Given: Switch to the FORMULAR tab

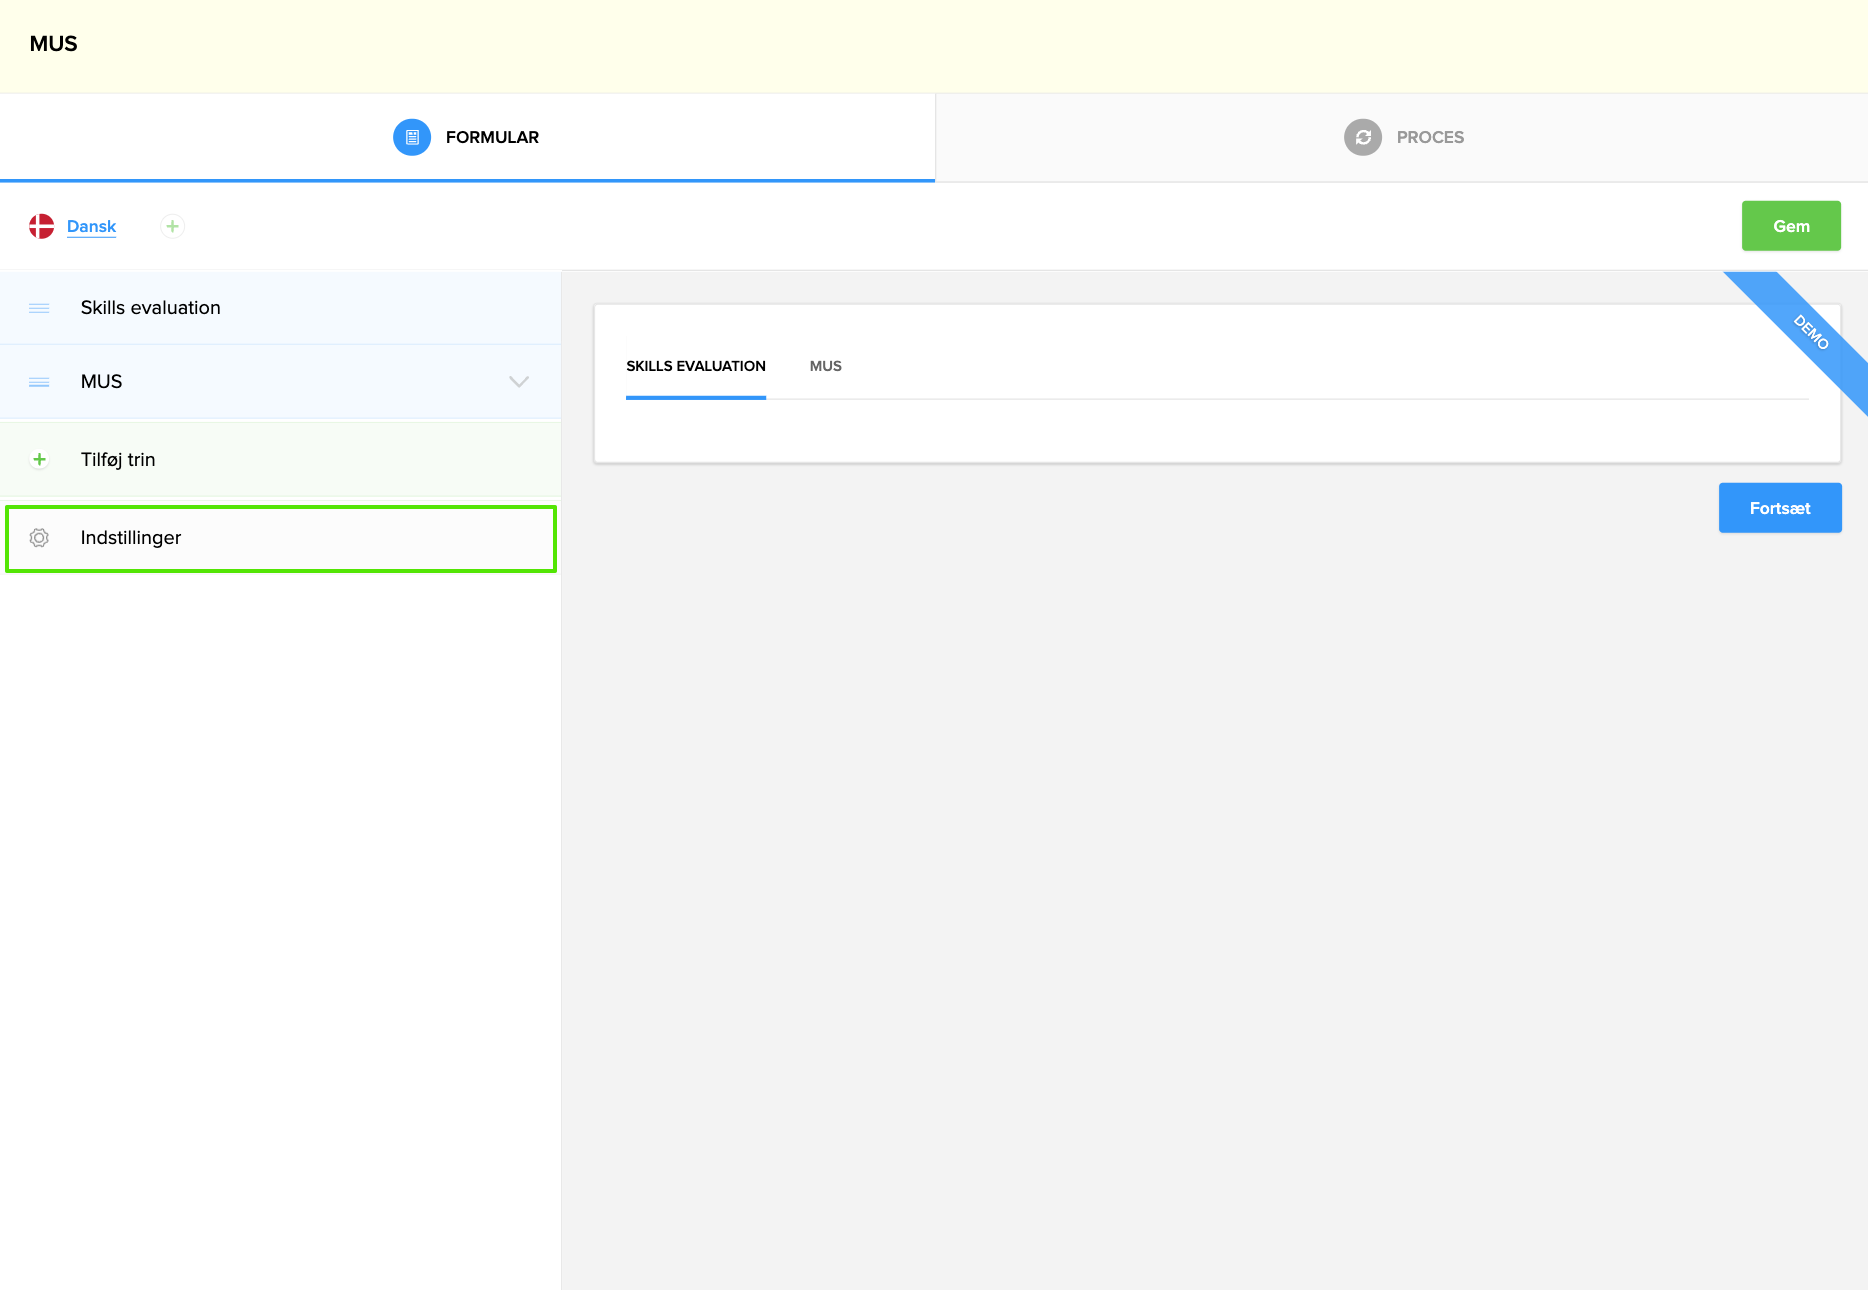Looking at the screenshot, I should tap(491, 137).
